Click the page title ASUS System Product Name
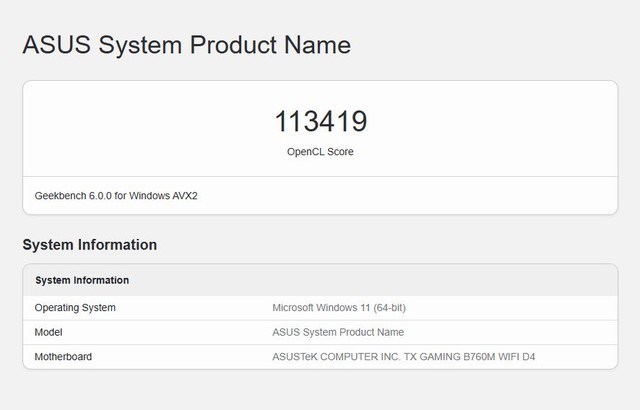This screenshot has width=640, height=410. [x=186, y=45]
